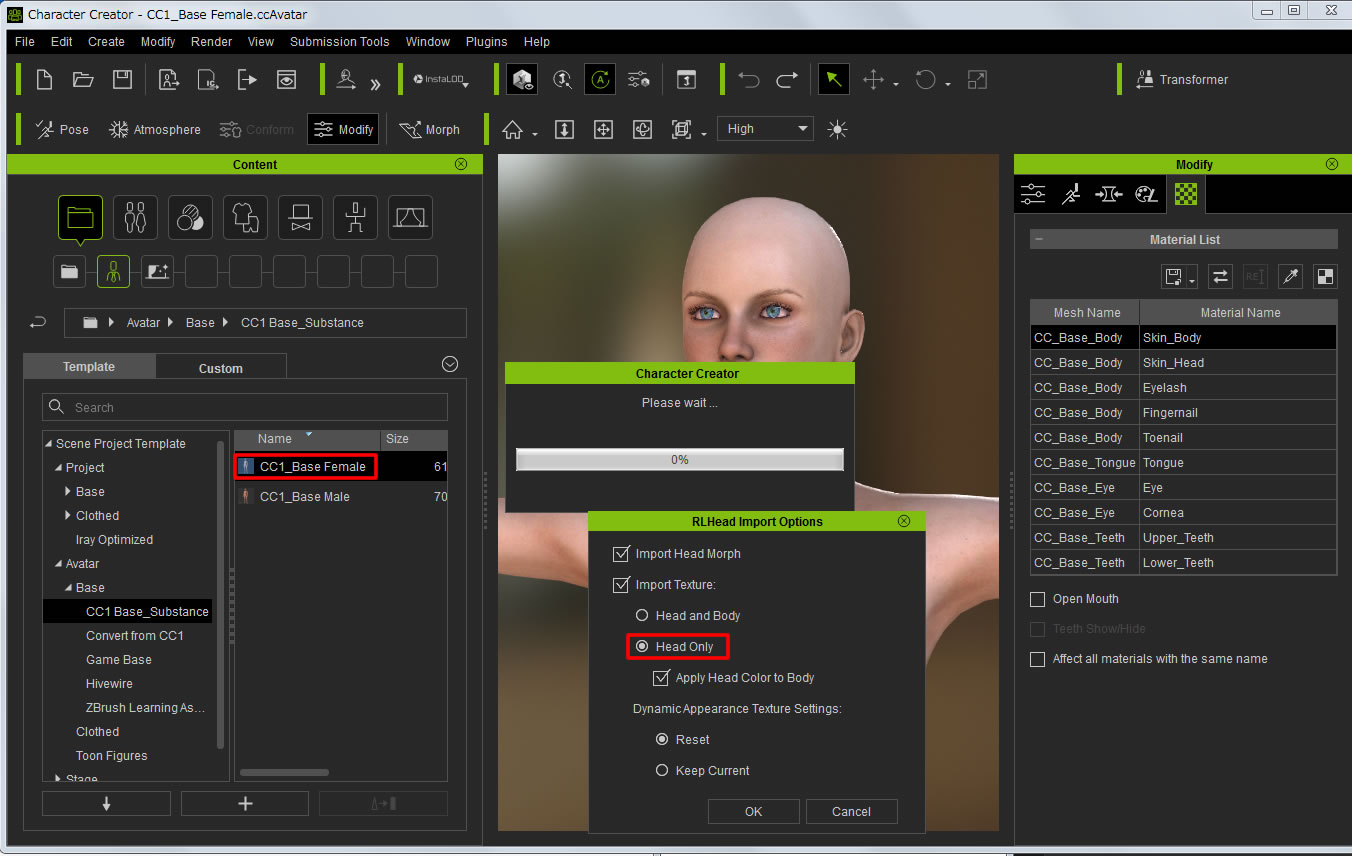Expand the Base node under Project
The height and width of the screenshot is (856, 1352).
point(68,492)
